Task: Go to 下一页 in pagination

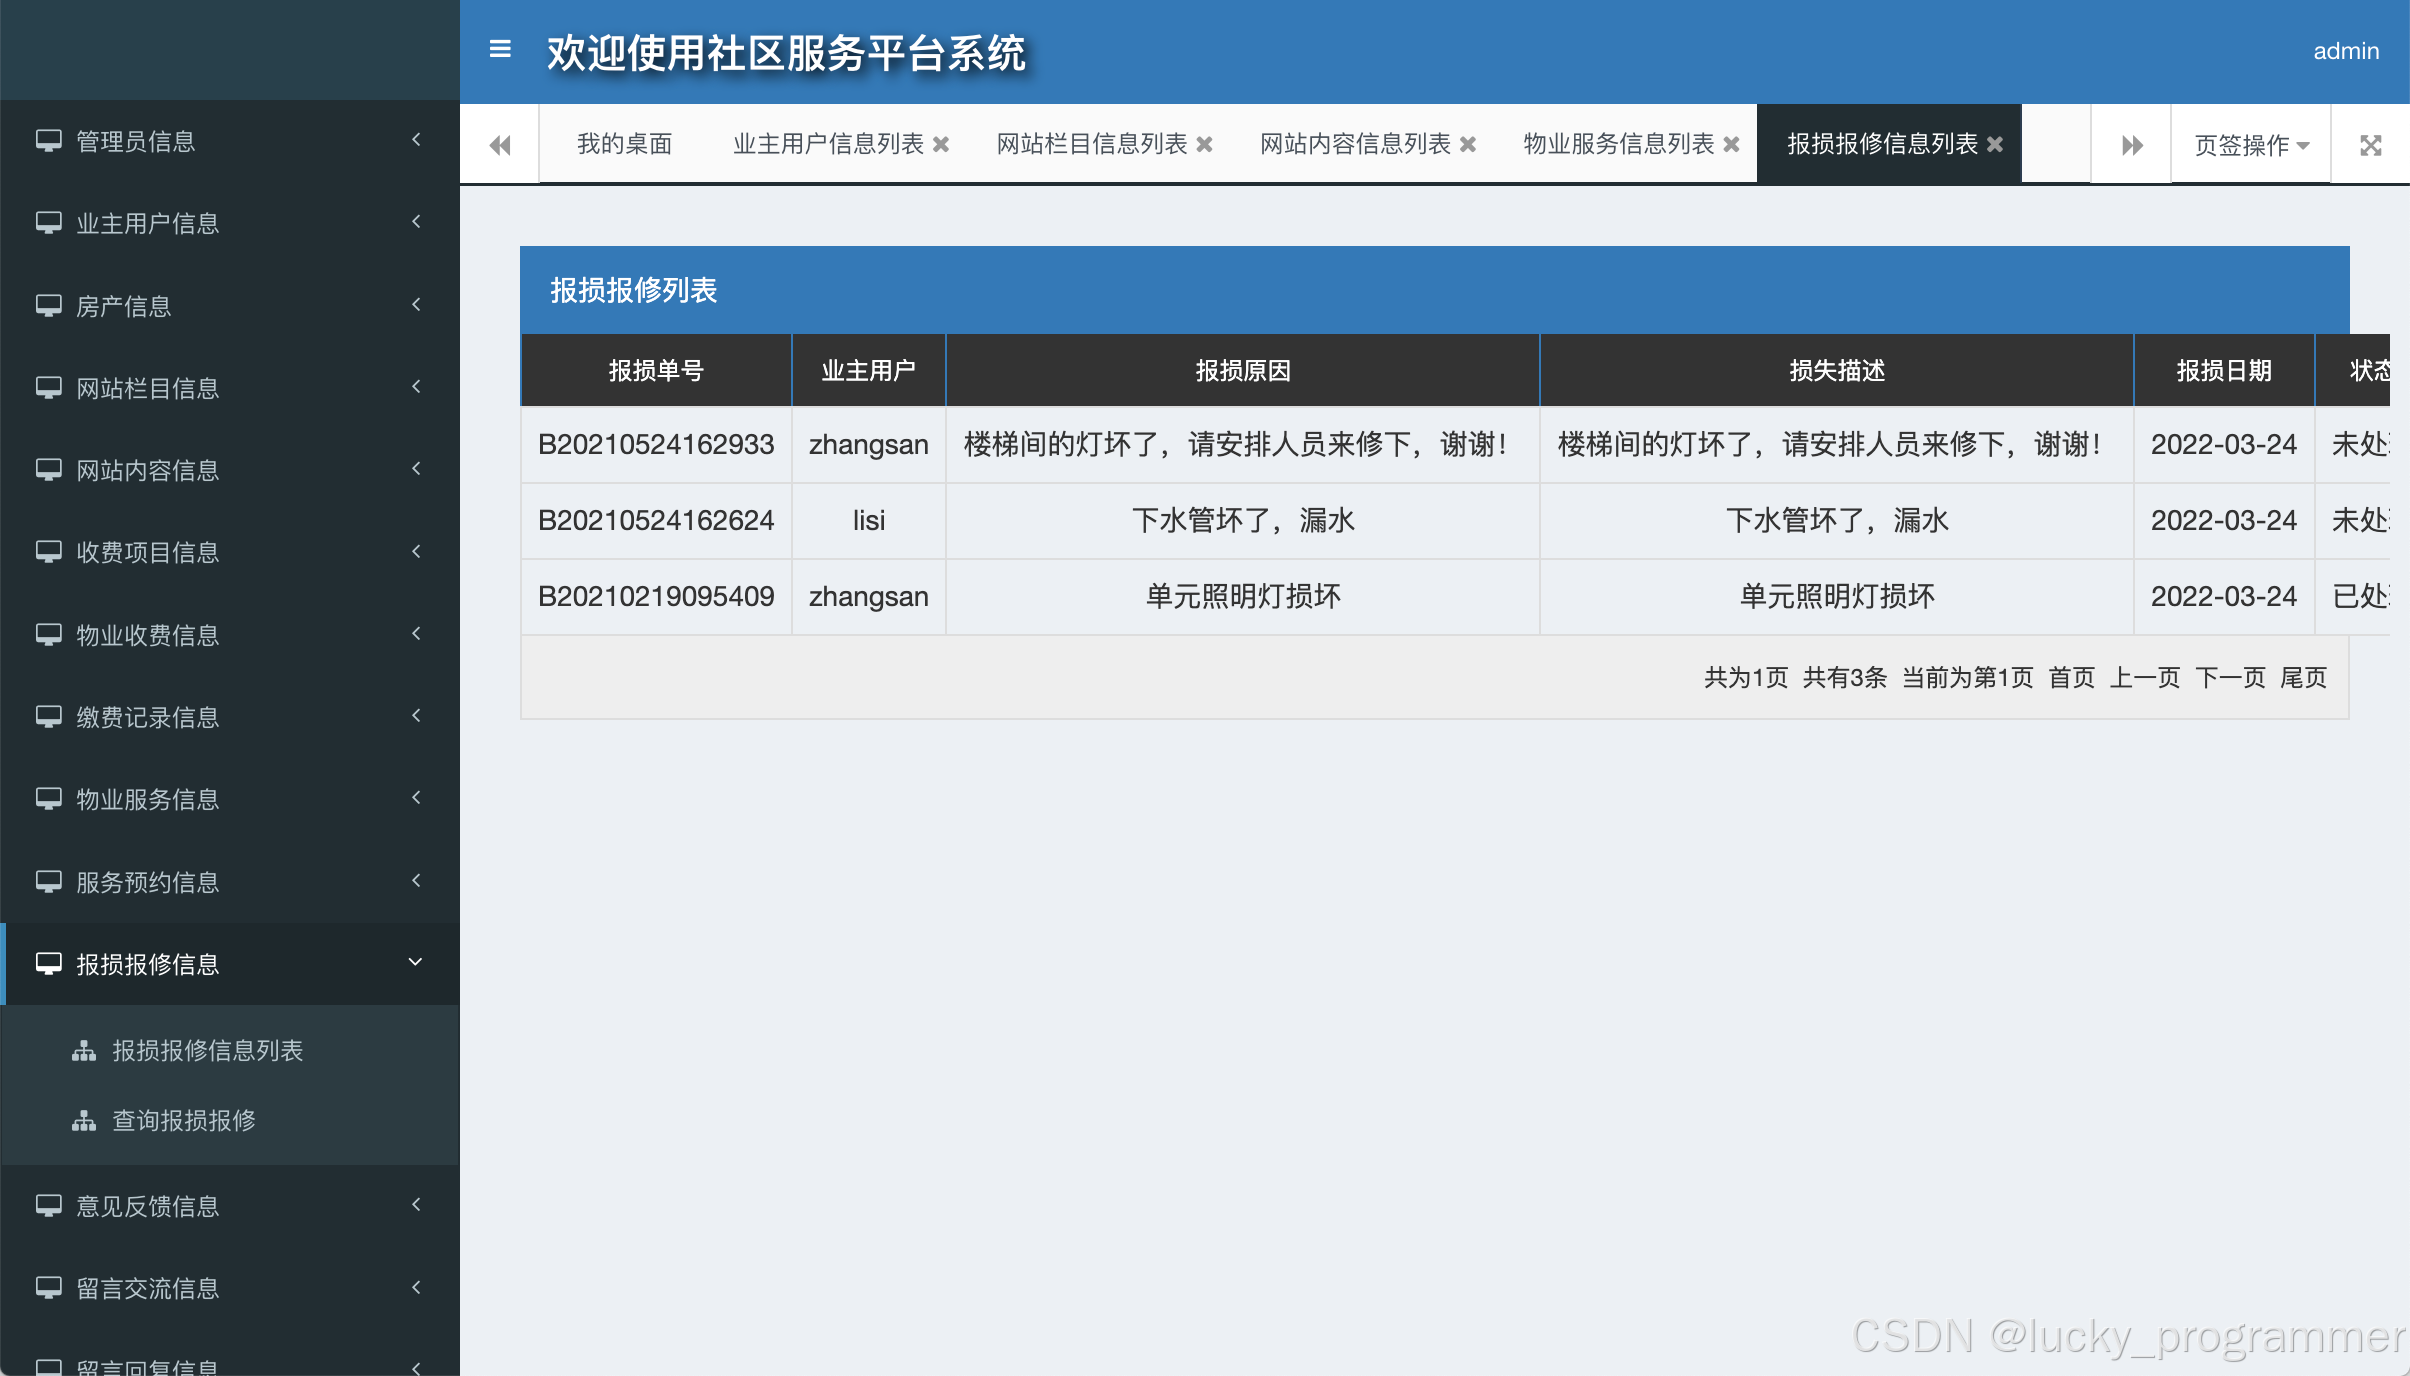Action: (x=2230, y=678)
